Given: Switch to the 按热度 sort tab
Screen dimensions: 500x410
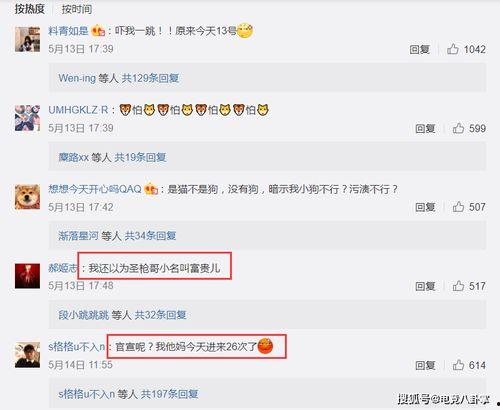Looking at the screenshot, I should coord(30,9).
